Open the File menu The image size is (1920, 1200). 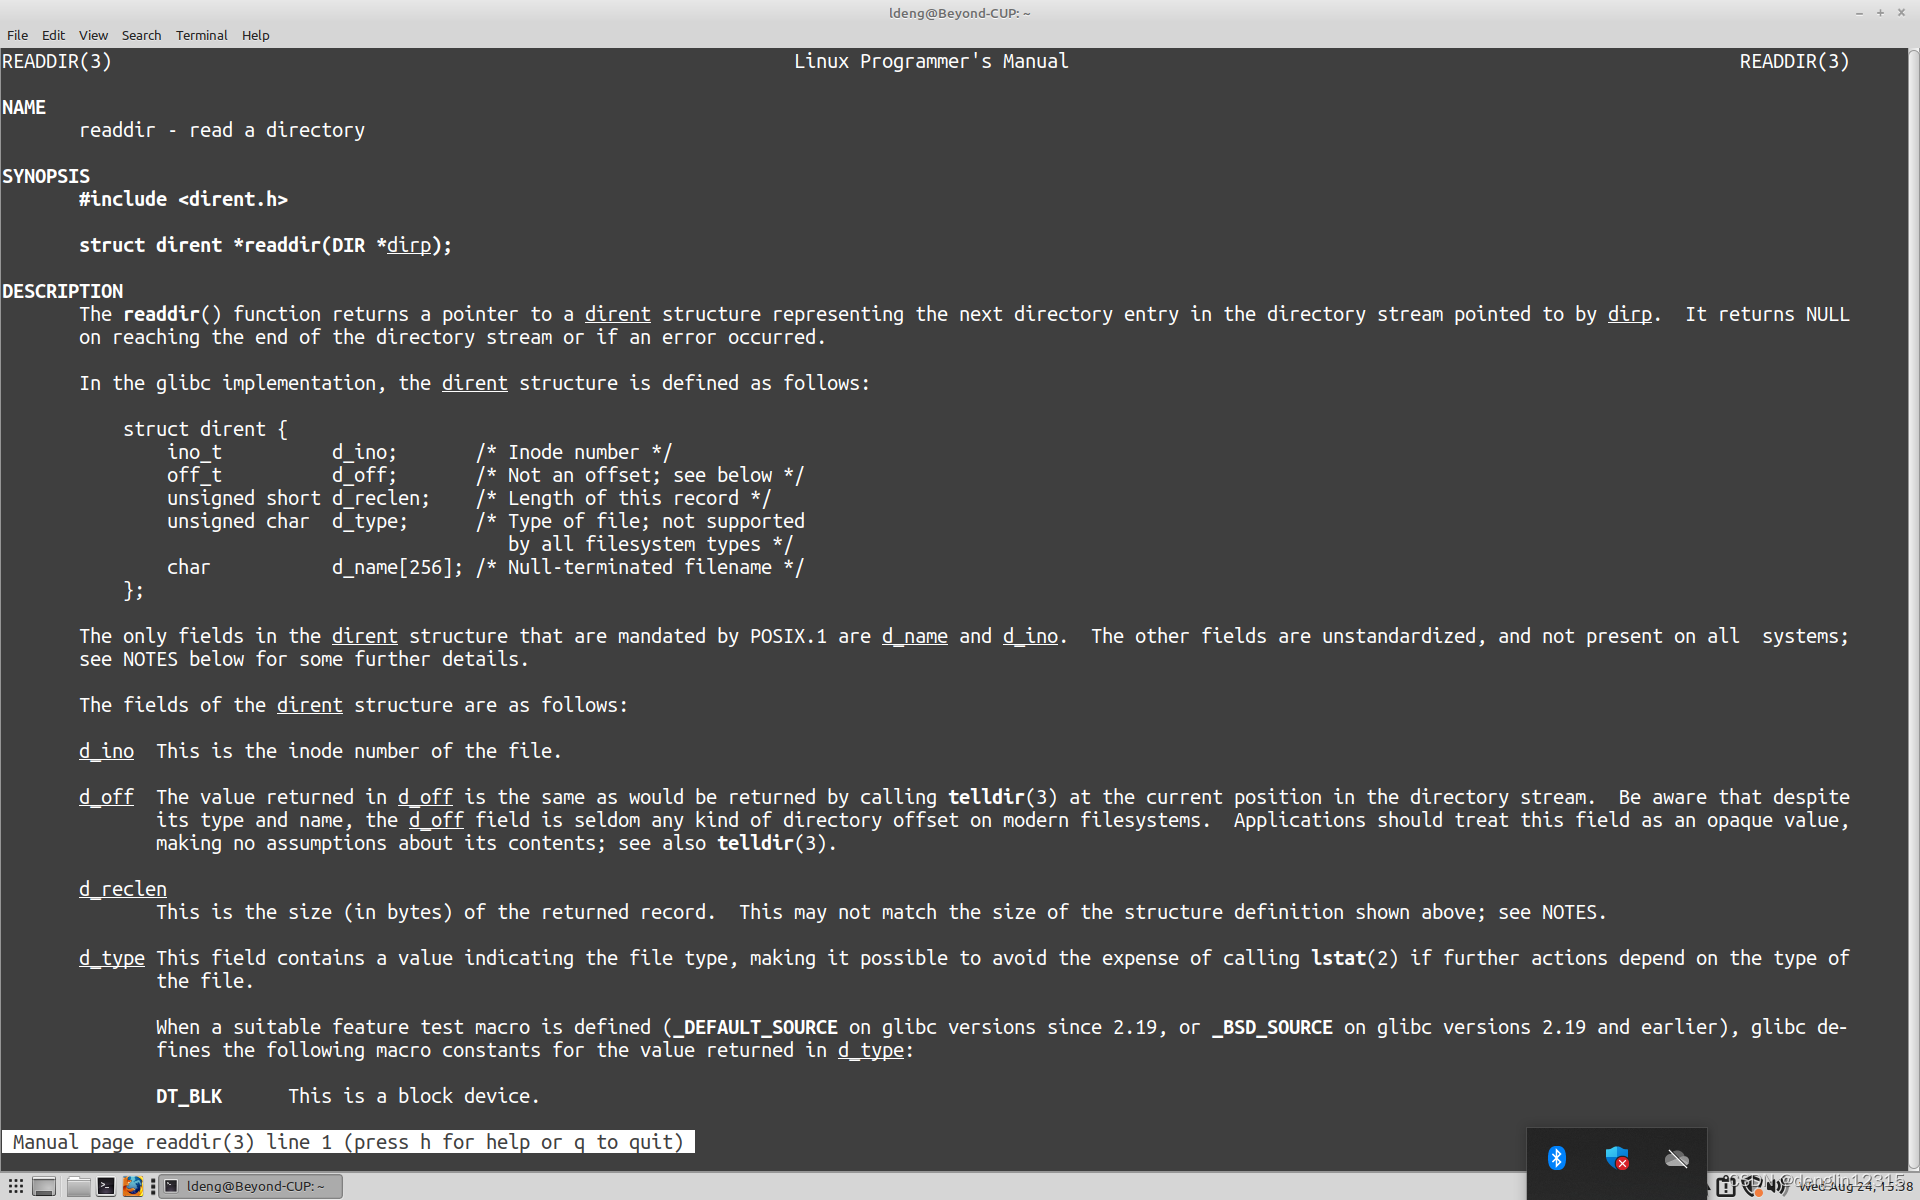[17, 35]
